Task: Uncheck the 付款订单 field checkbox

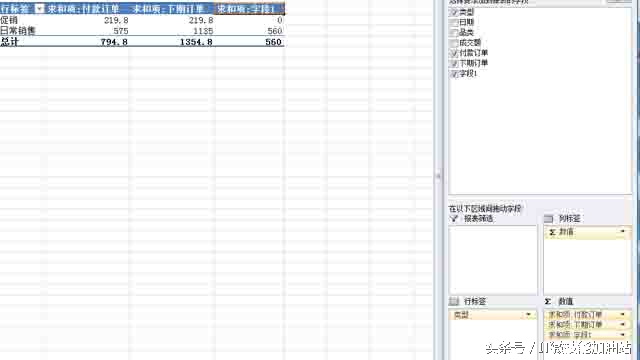Action: click(453, 53)
